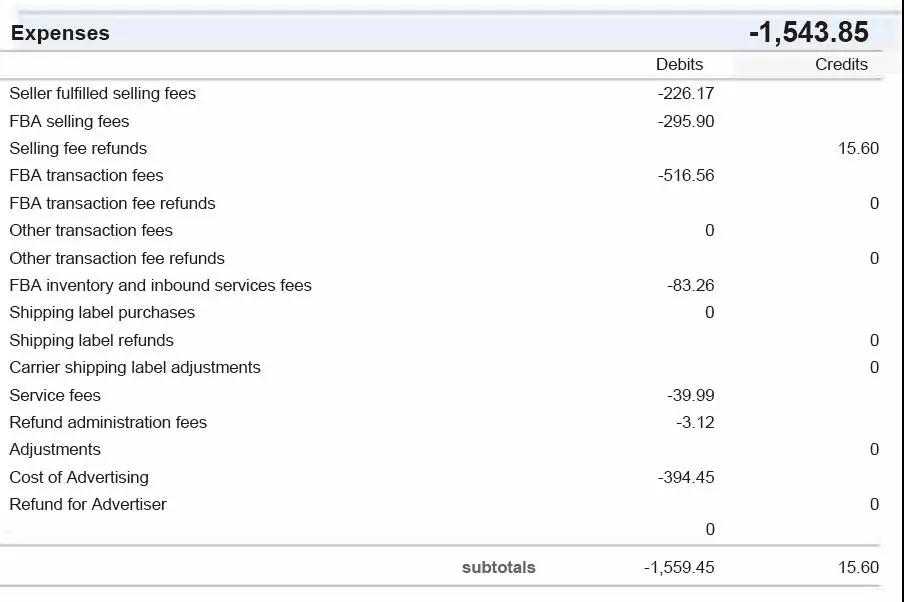
Task: Click the Credits column header
Action: click(841, 64)
